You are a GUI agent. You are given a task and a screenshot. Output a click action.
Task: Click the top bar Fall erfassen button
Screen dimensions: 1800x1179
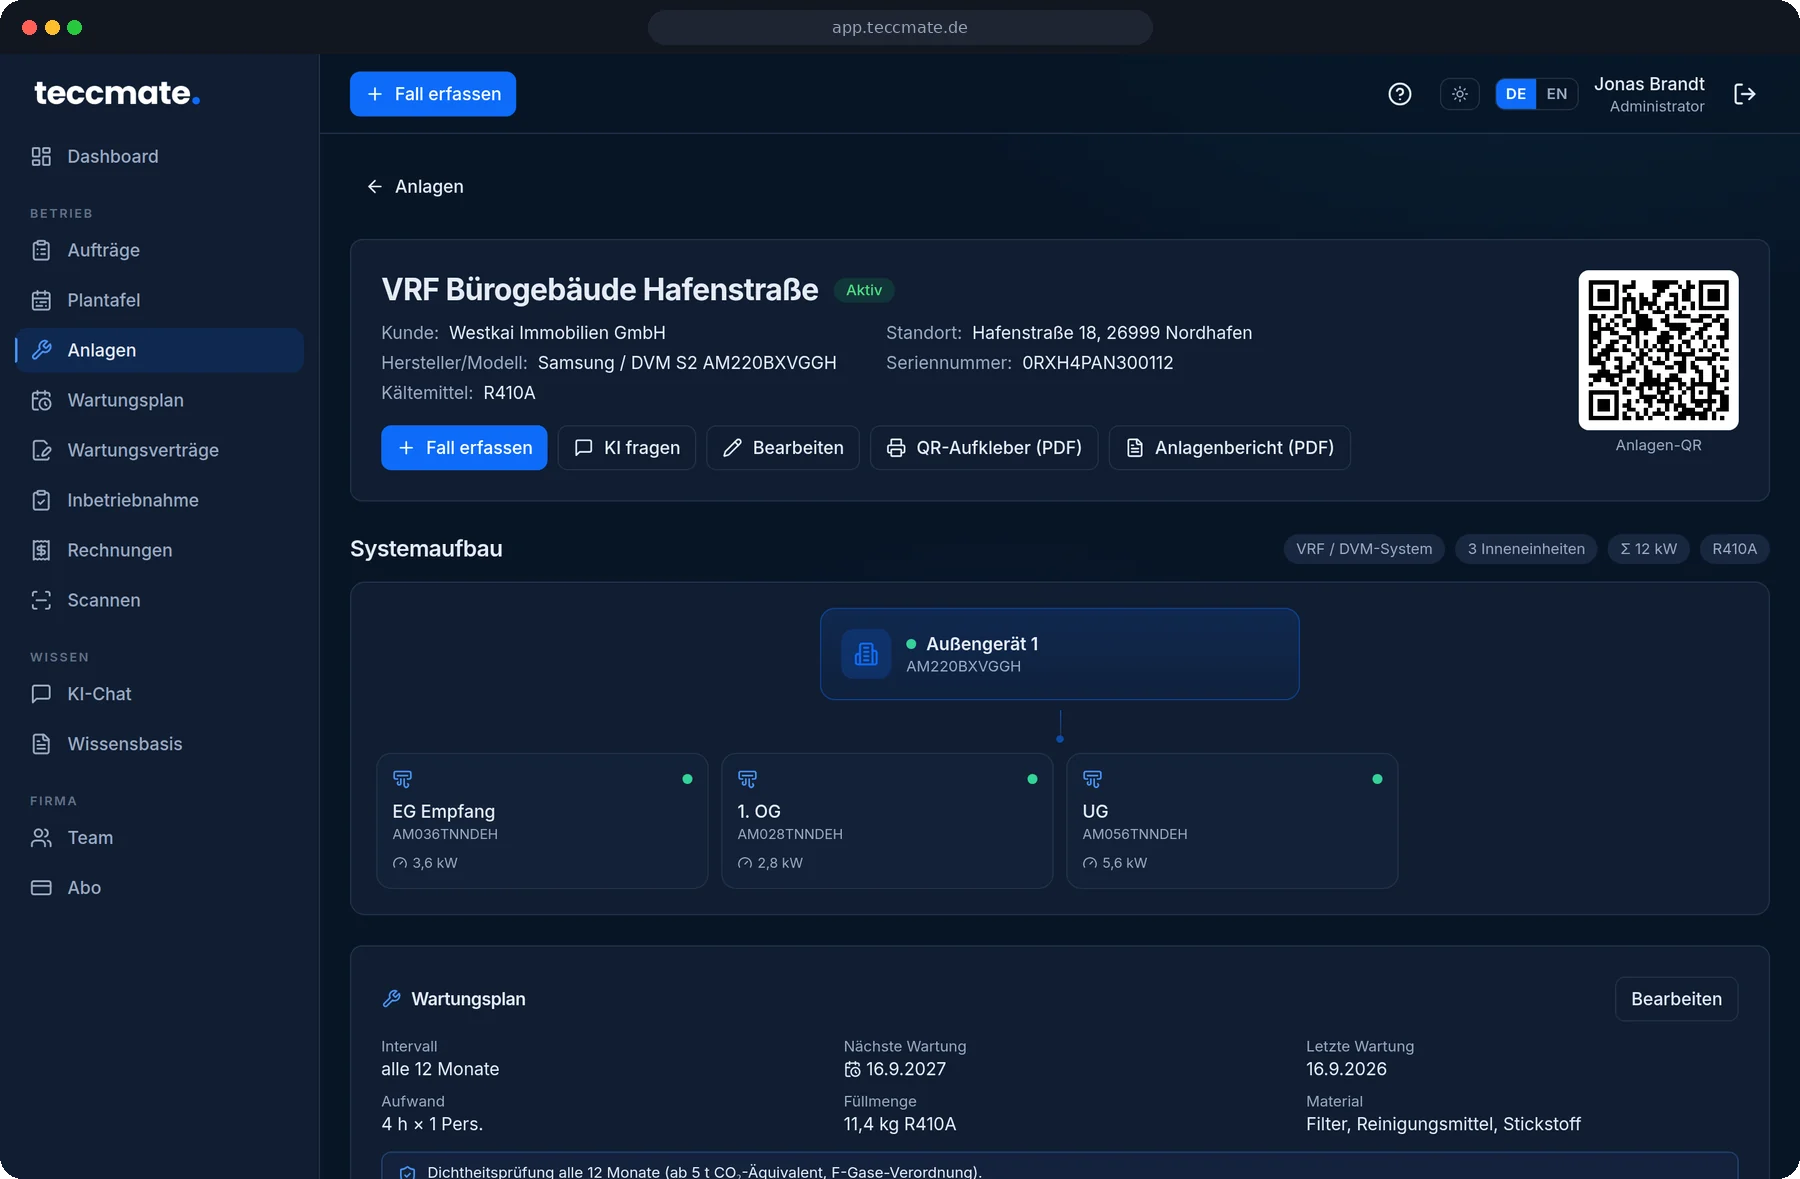click(x=433, y=94)
